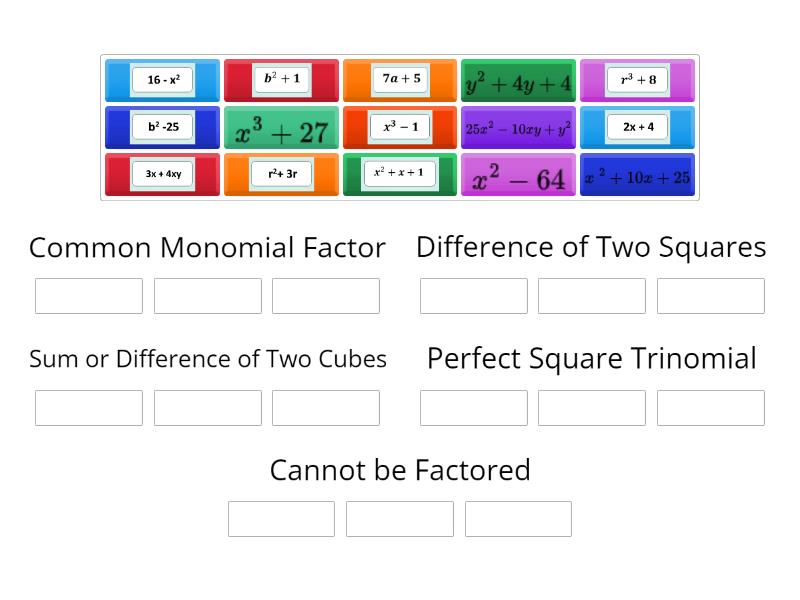Viewport: 800px width, 600px height.
Task: Select the "x³ + 27" tile
Action: tap(281, 127)
